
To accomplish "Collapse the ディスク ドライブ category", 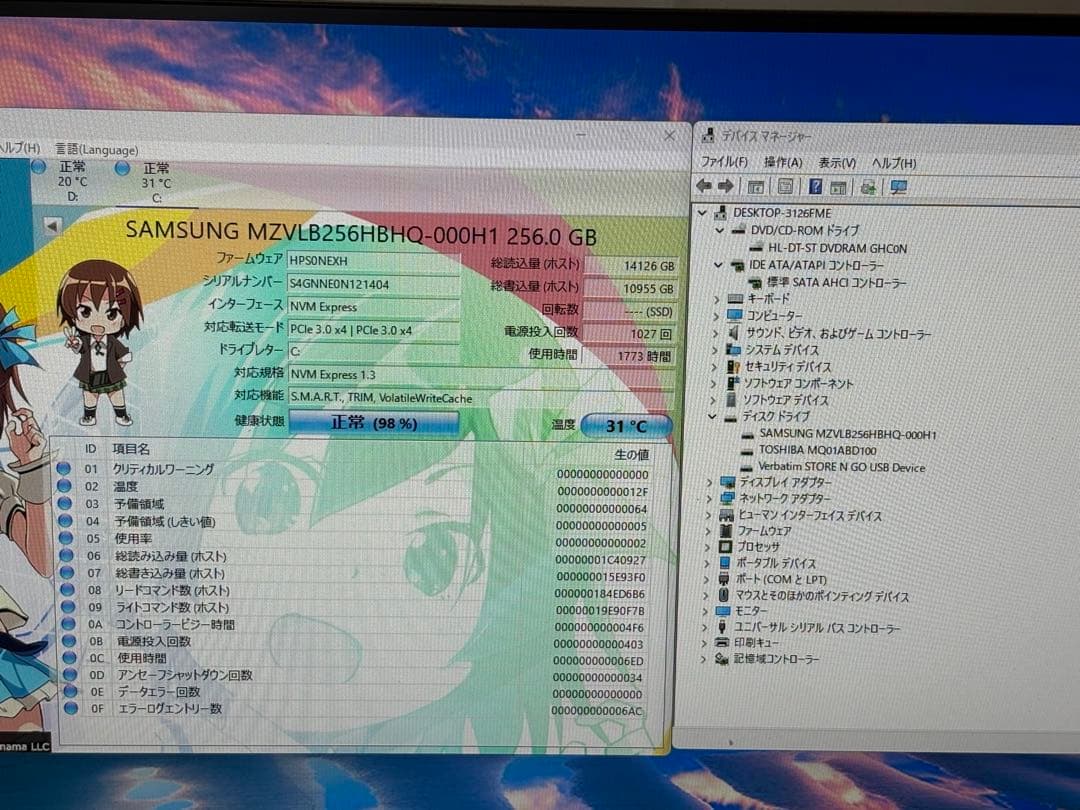I will (713, 417).
